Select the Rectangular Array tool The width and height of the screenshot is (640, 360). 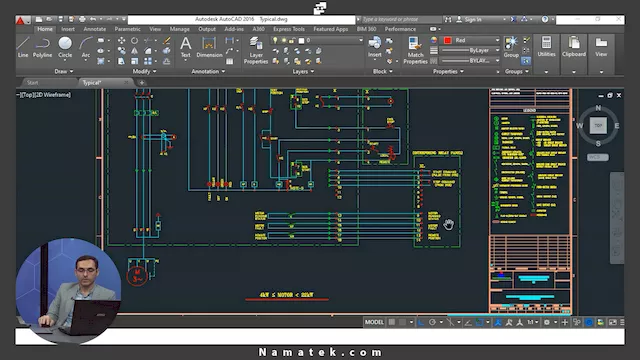[x=148, y=61]
